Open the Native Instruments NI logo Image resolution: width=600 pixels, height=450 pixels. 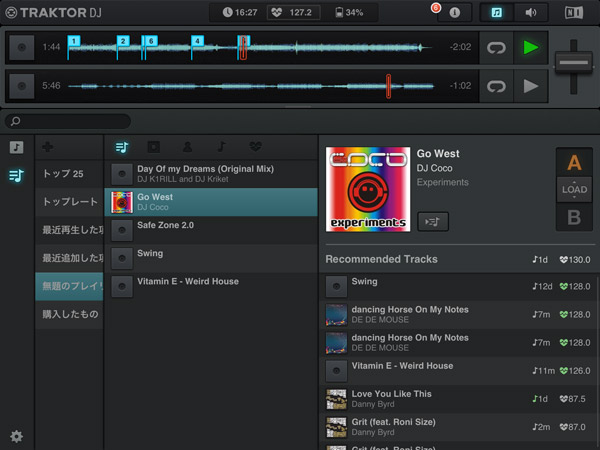[x=574, y=13]
